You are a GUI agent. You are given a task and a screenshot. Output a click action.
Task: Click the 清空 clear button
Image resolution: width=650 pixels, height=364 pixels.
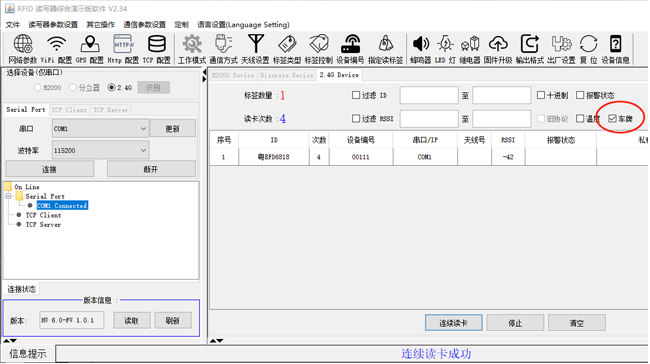click(577, 323)
